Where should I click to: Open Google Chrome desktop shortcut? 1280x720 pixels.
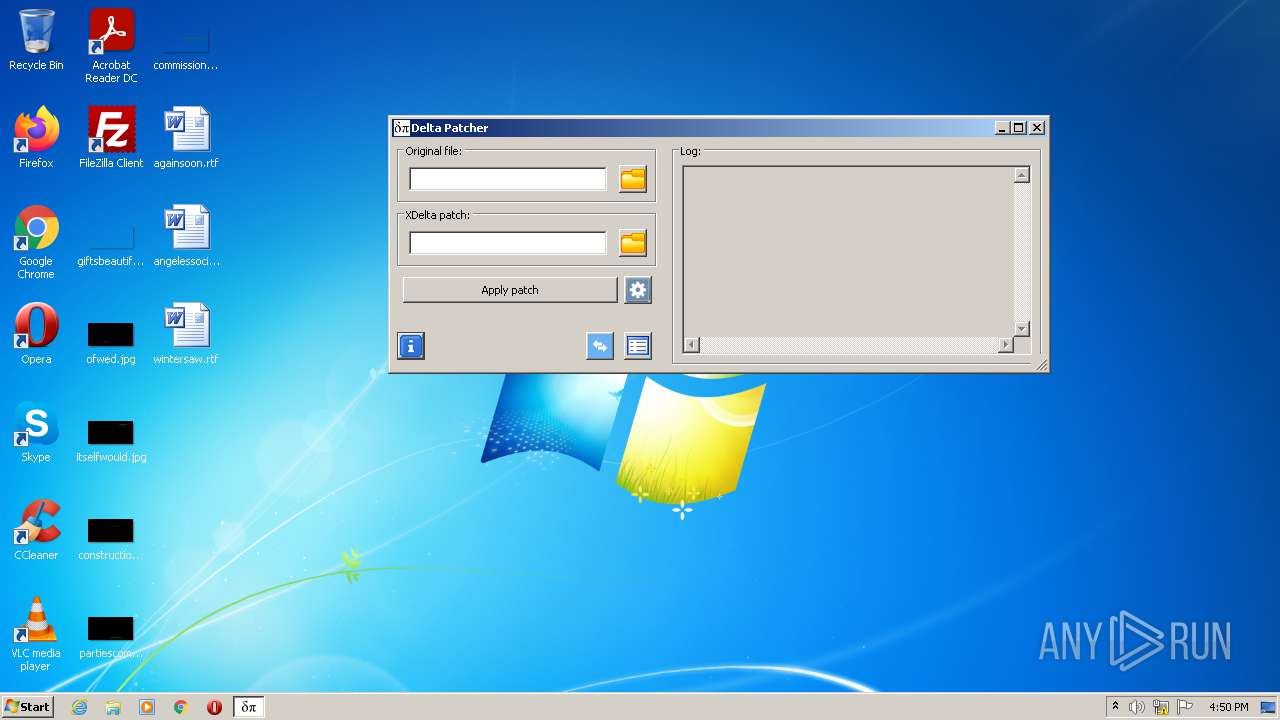(36, 242)
